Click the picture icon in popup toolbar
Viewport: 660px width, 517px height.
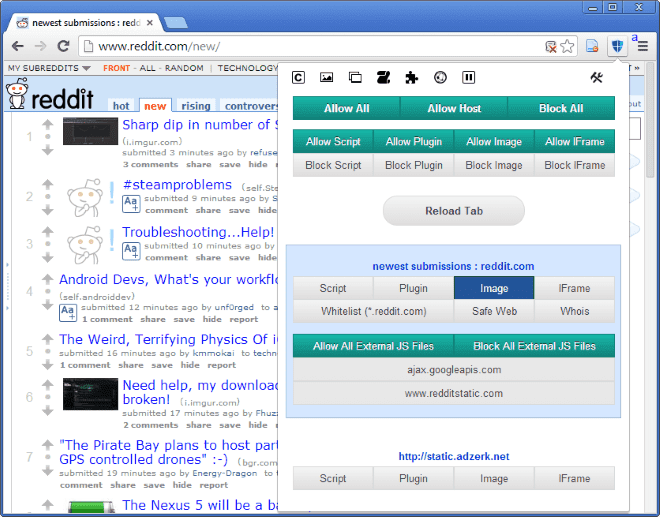pyautogui.click(x=326, y=77)
